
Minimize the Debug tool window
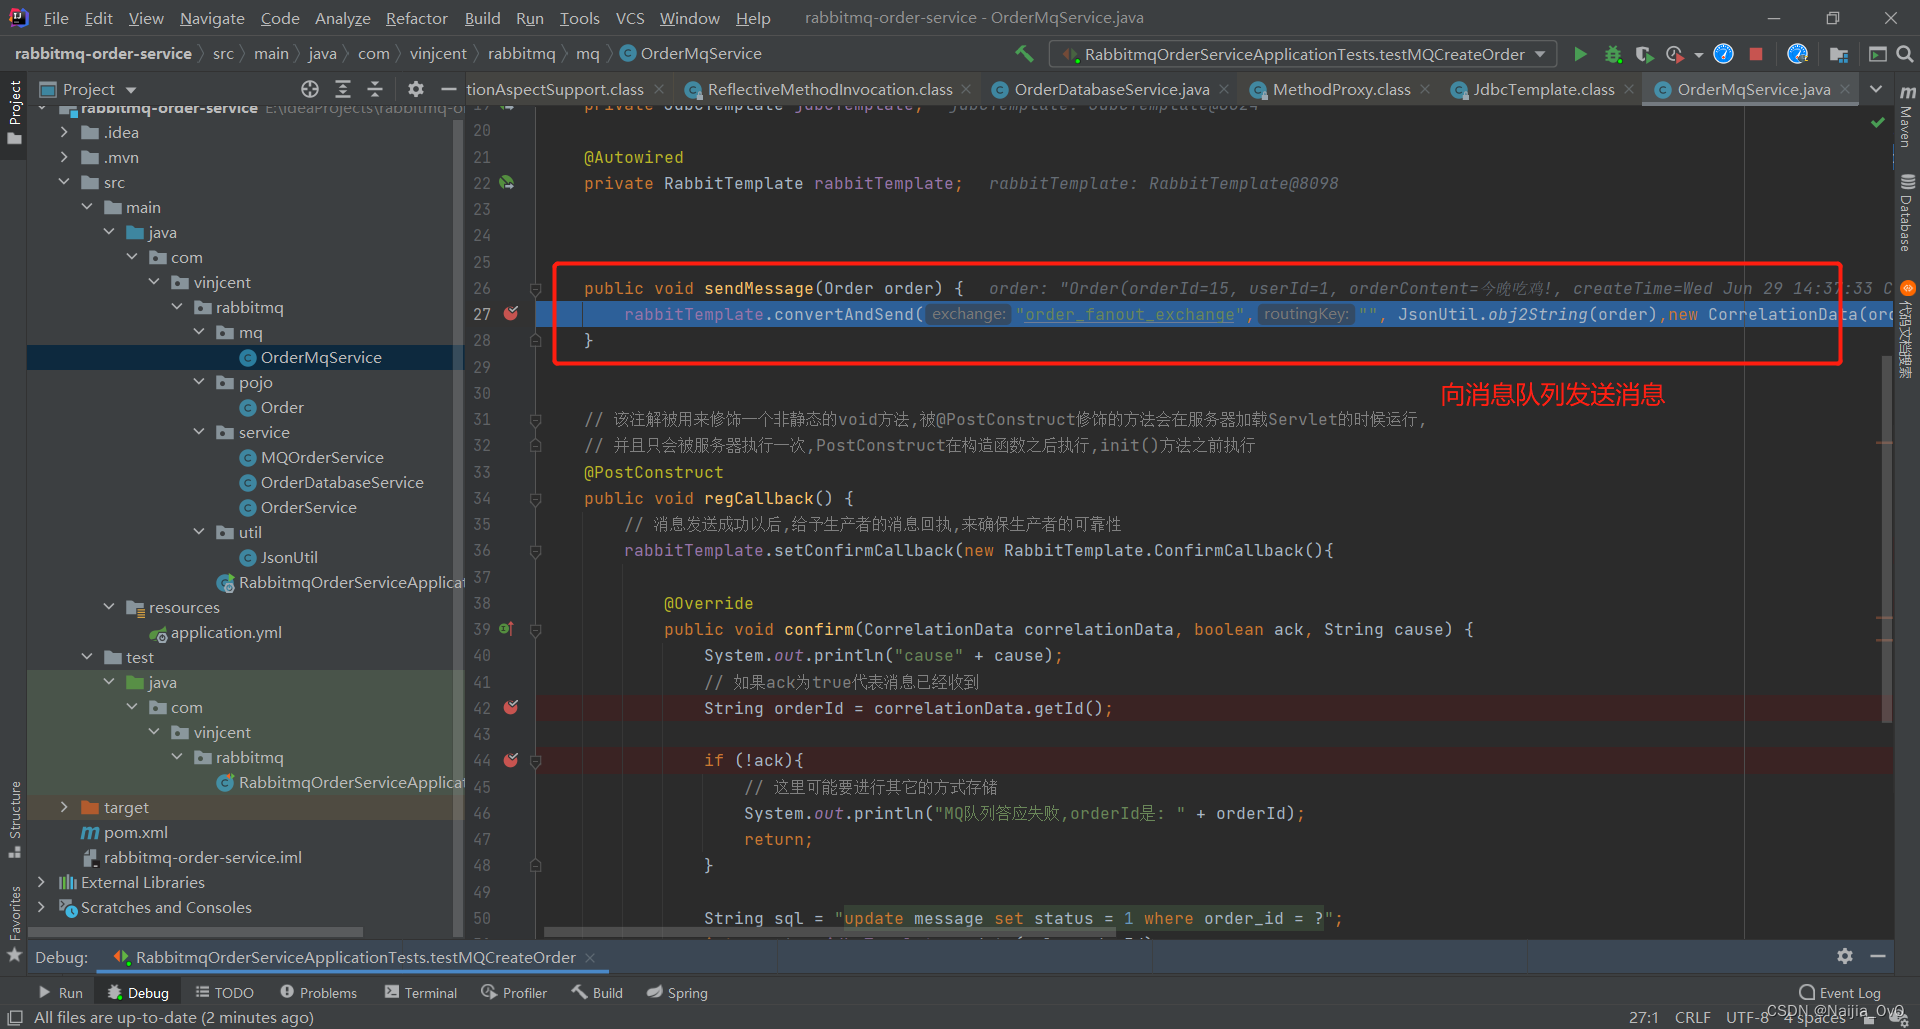tap(1878, 956)
